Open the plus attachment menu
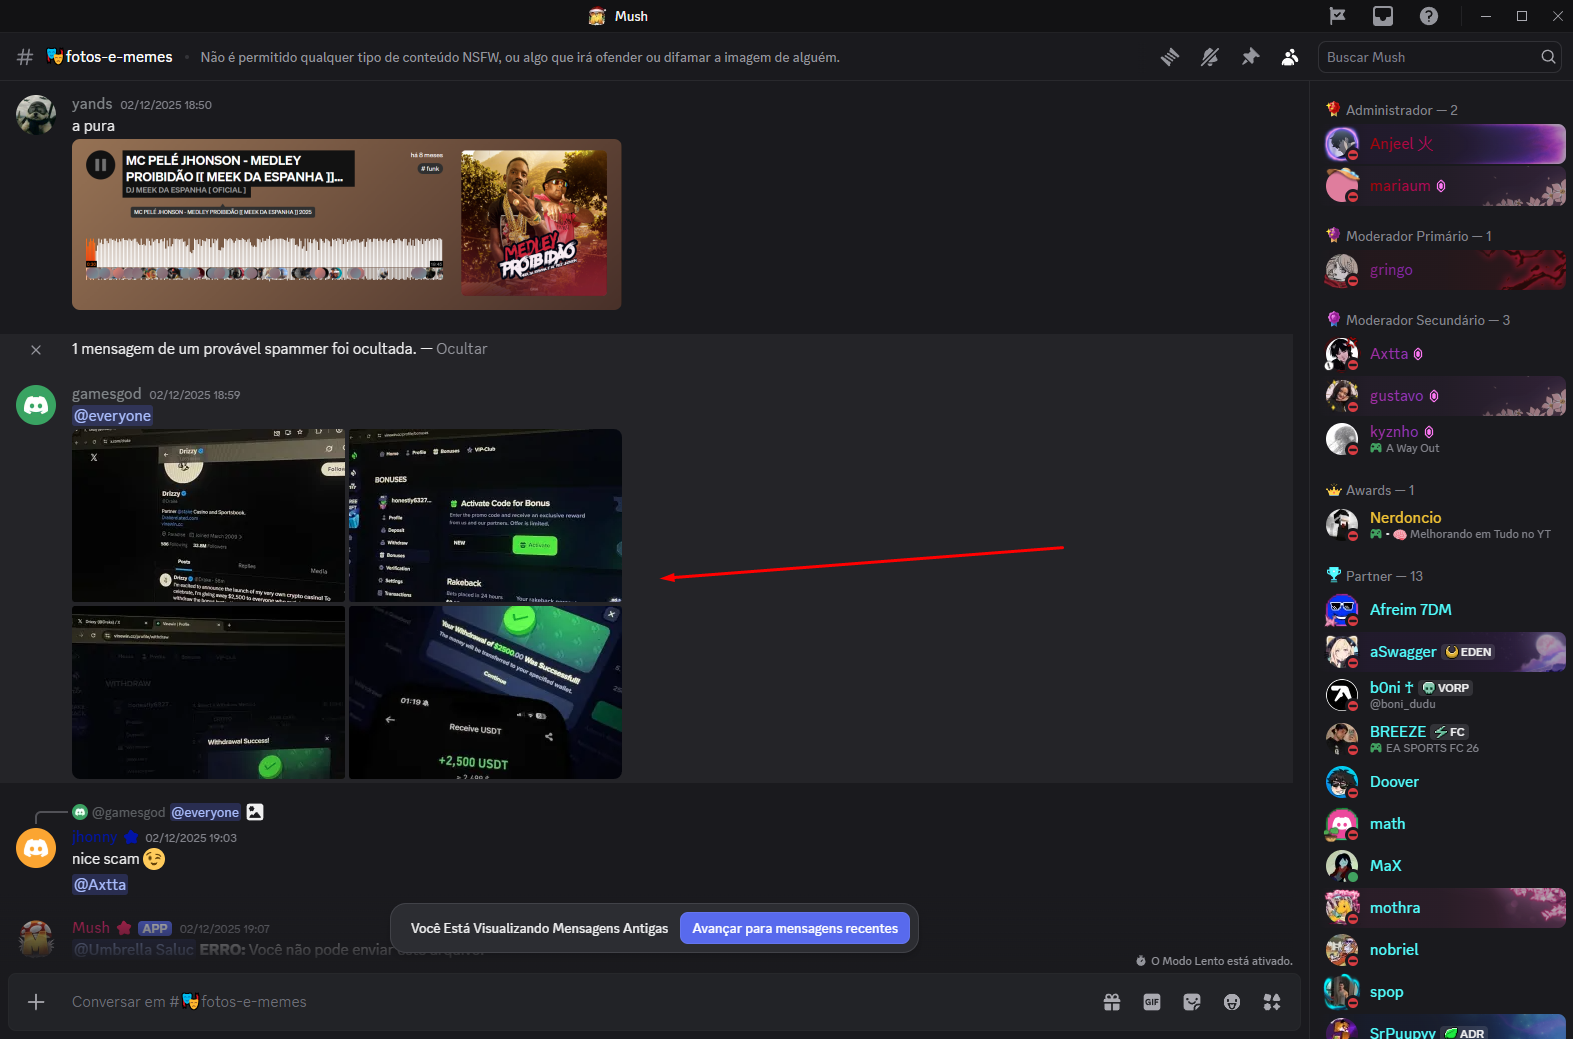 36,1002
